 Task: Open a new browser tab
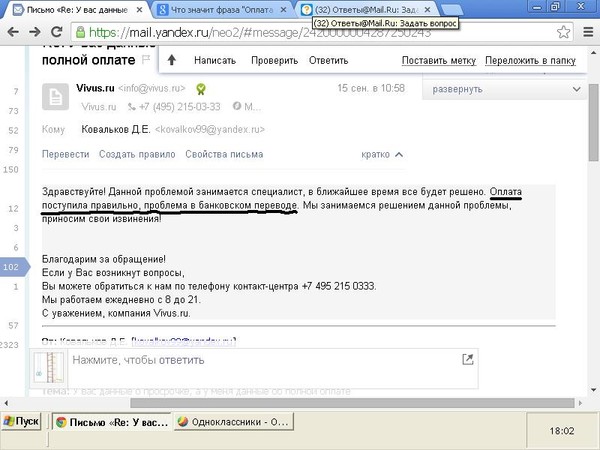(x=452, y=10)
